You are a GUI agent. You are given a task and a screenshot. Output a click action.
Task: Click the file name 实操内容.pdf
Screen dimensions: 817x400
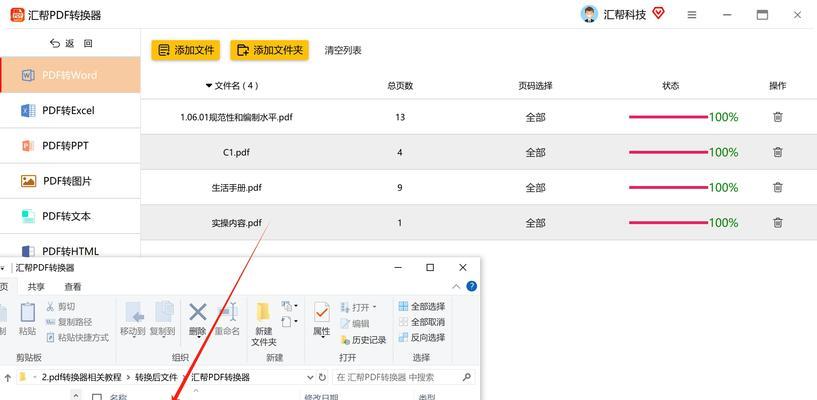[x=237, y=223]
